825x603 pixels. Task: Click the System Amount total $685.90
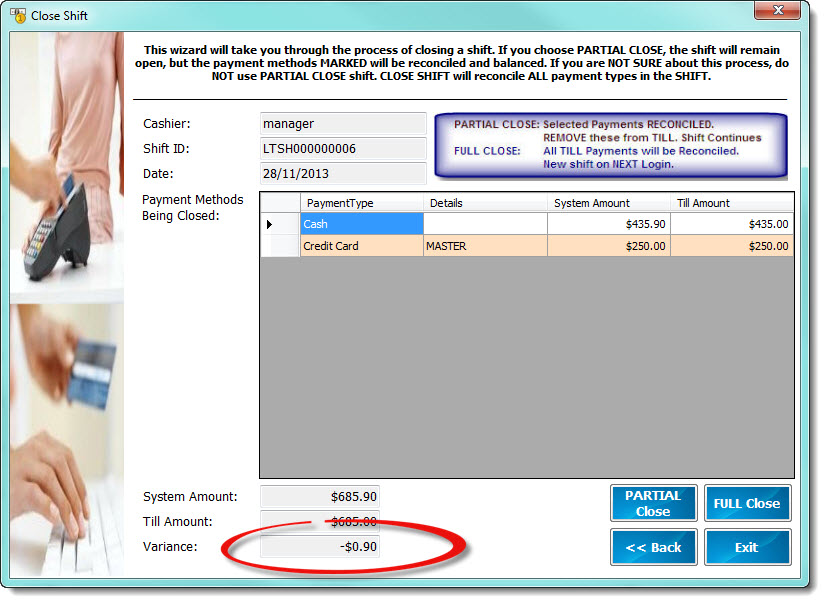(320, 496)
